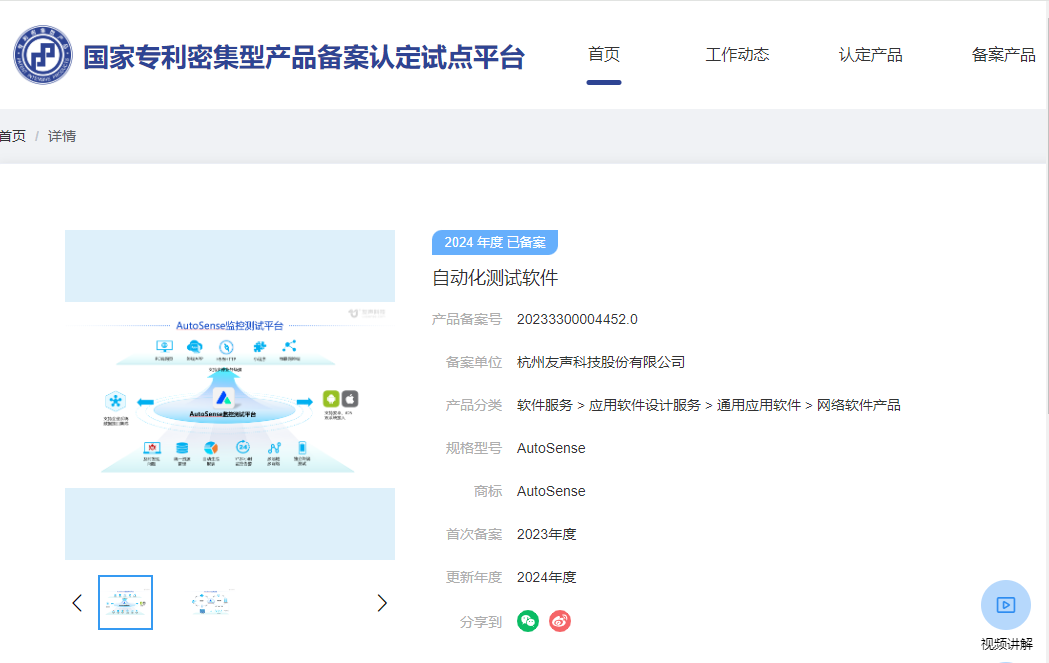This screenshot has width=1049, height=663.
Task: Click the 首次备案 value 2023年度
Action: (x=547, y=534)
